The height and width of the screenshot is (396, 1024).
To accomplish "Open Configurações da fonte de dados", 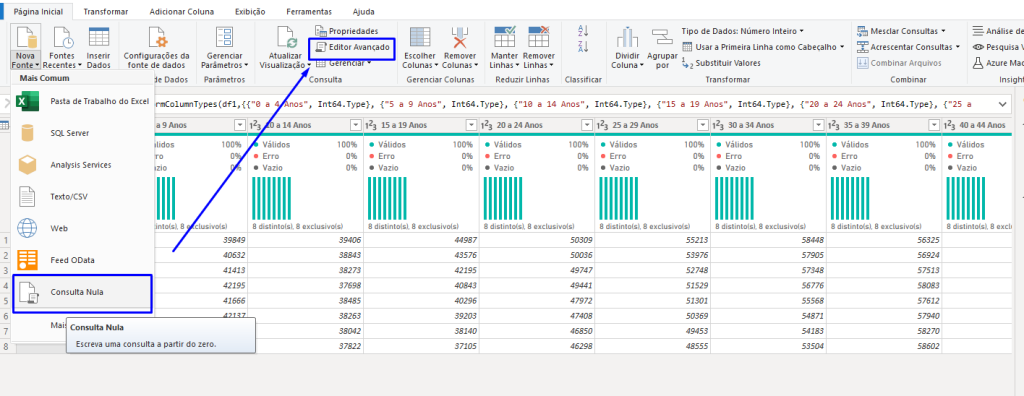I will click(x=157, y=47).
